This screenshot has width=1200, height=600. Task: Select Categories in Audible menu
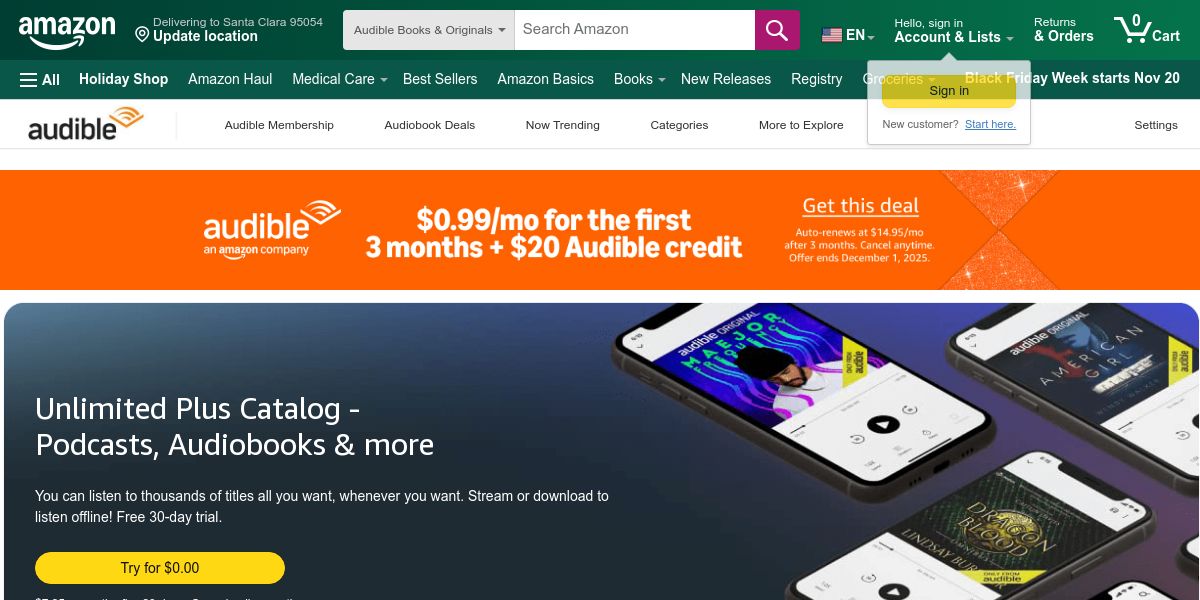[679, 125]
